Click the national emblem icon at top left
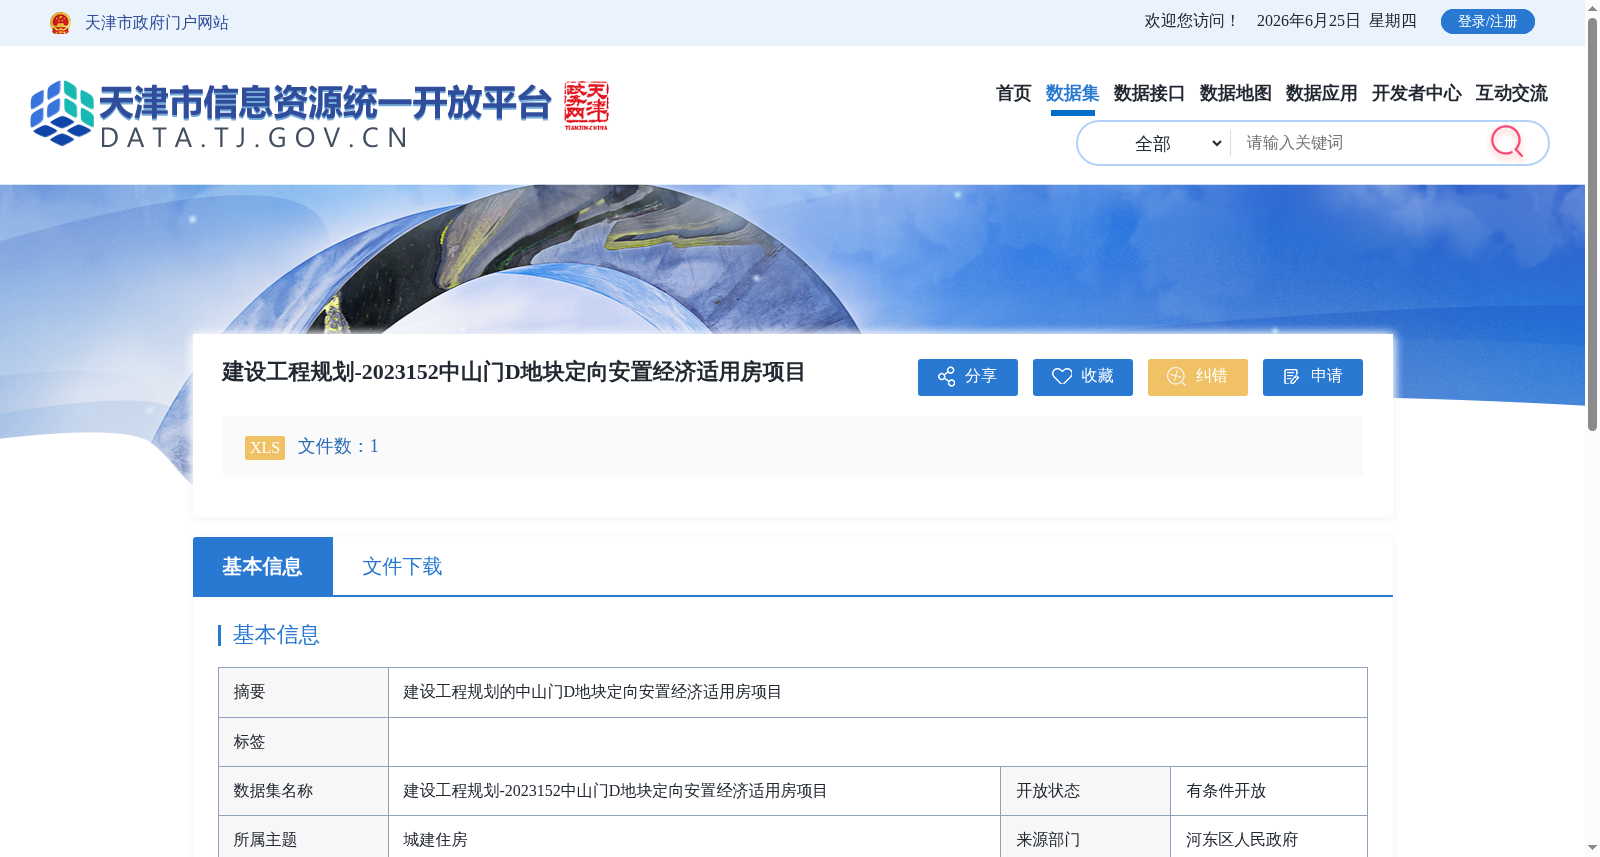The height and width of the screenshot is (857, 1600). [x=60, y=22]
